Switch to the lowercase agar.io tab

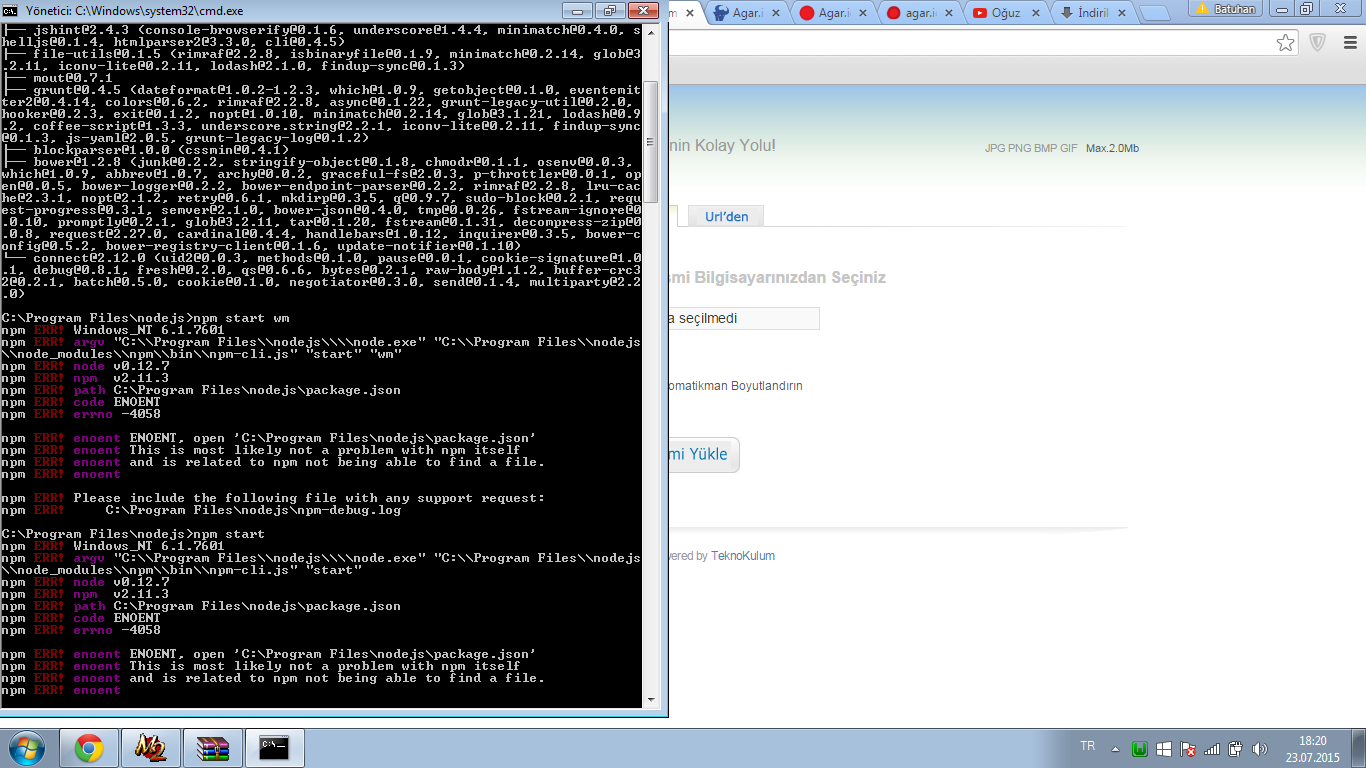pyautogui.click(x=920, y=13)
